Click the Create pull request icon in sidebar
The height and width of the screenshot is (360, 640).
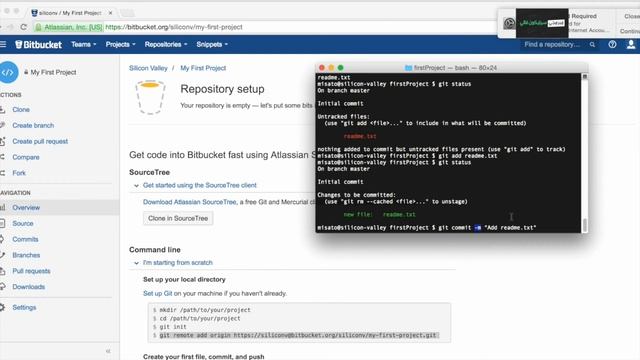tap(2, 141)
